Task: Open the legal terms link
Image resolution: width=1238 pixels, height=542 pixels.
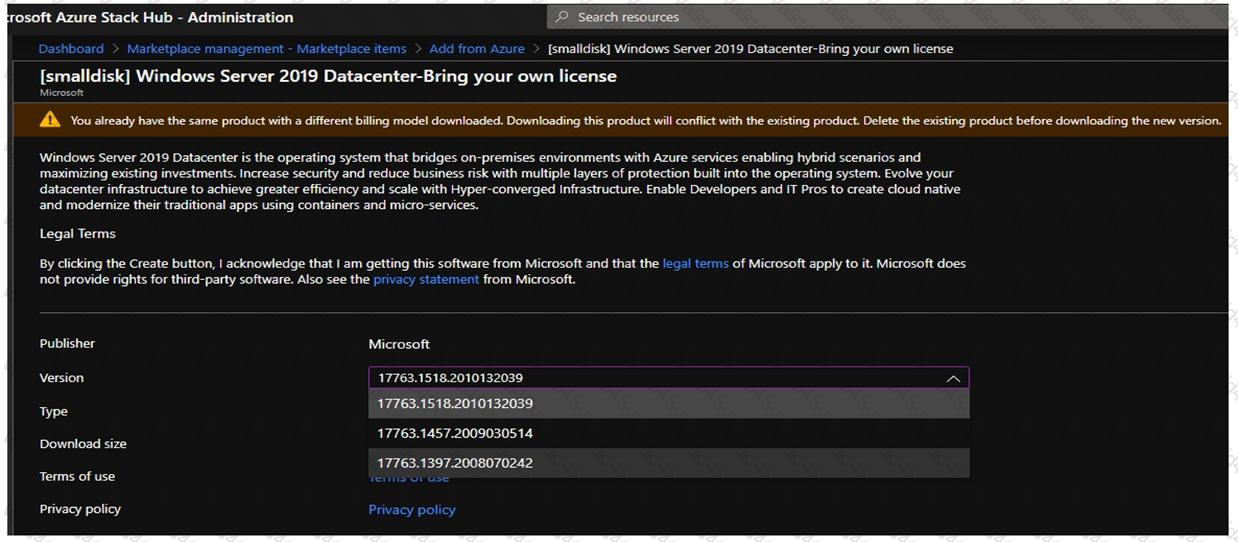Action: pos(695,263)
